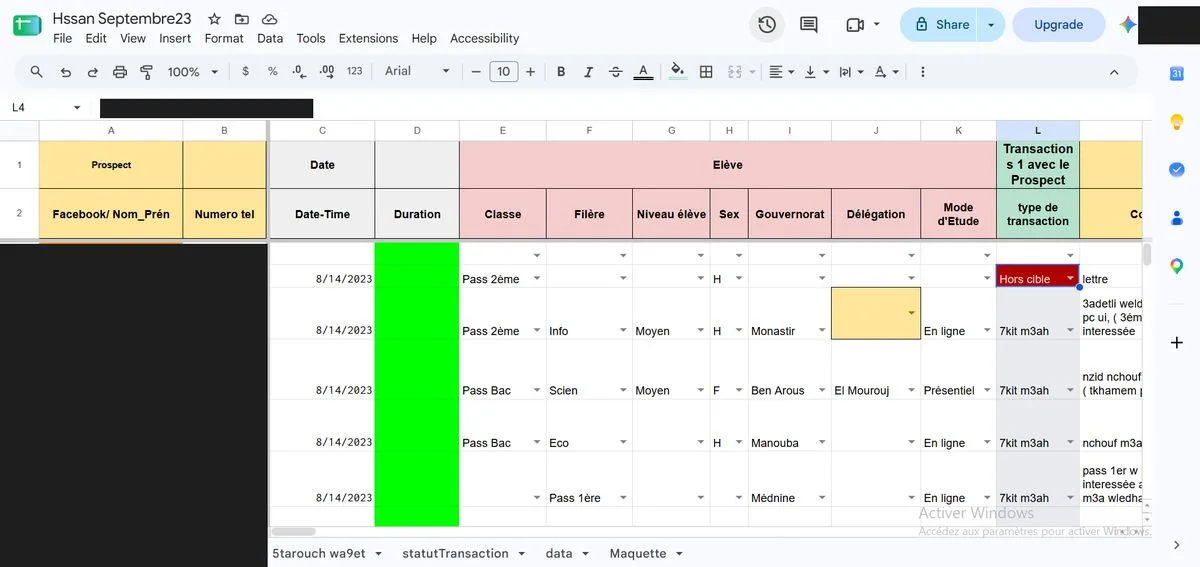Start a Meet call camera icon
The width and height of the screenshot is (1200, 567).
854,25
